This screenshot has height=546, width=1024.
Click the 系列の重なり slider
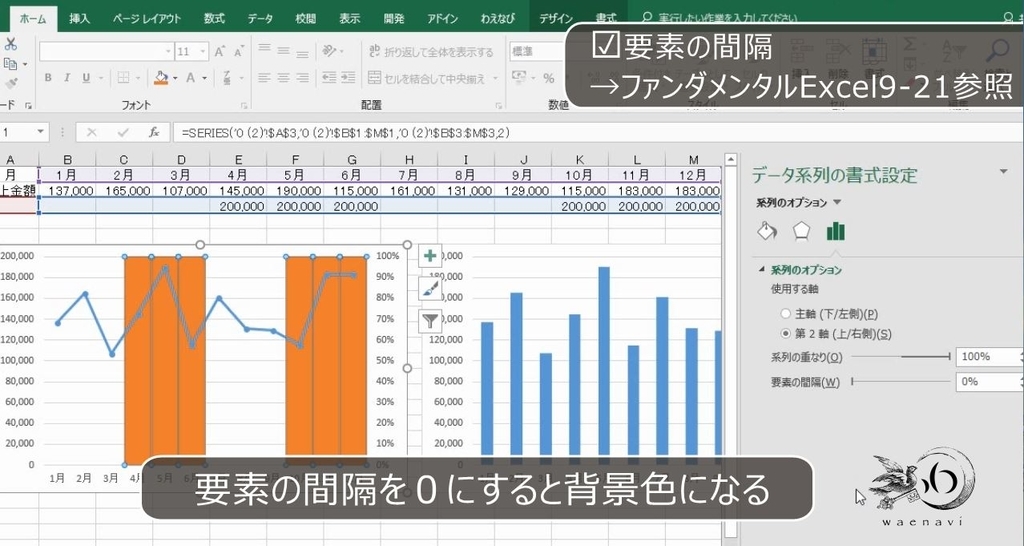tap(901, 357)
